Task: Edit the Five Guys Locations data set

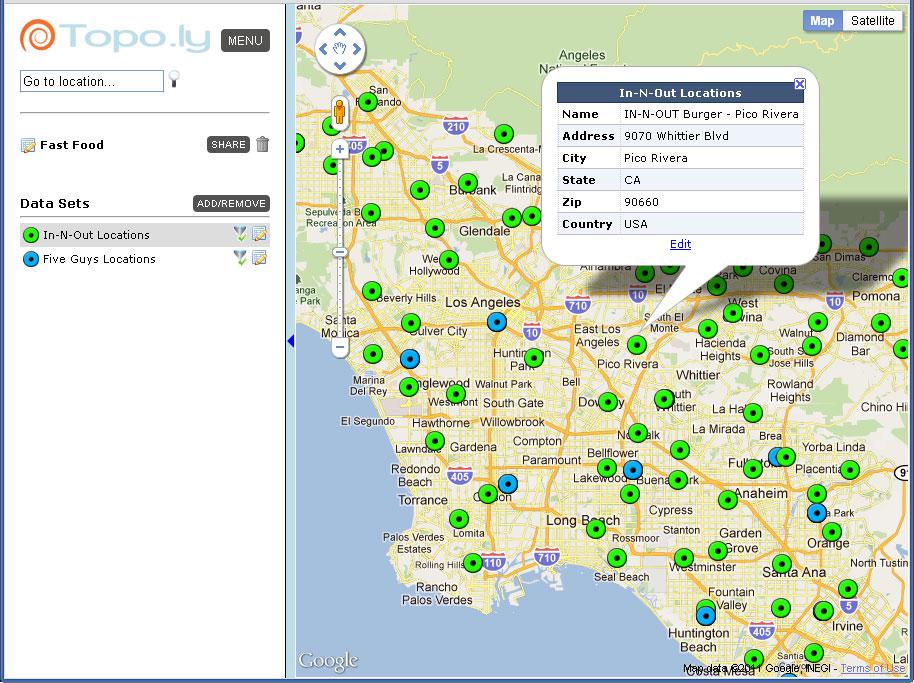Action: click(259, 258)
